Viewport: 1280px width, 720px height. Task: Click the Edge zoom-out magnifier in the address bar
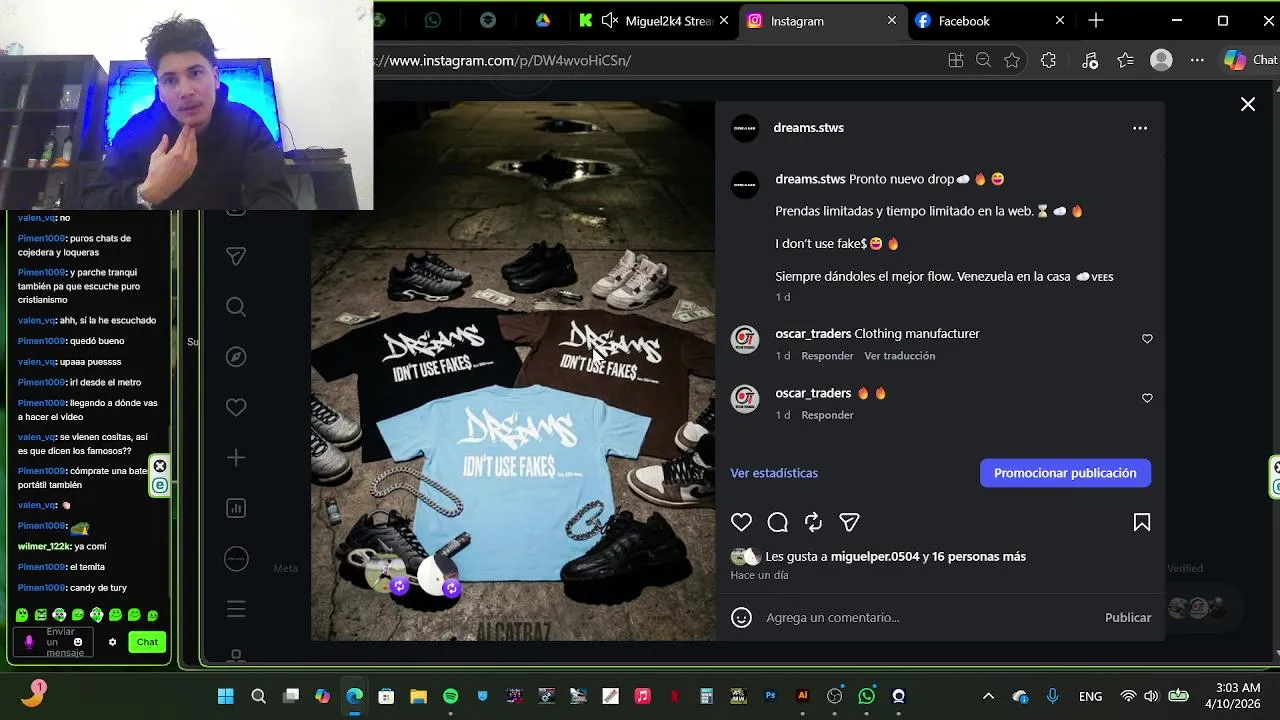point(983,60)
